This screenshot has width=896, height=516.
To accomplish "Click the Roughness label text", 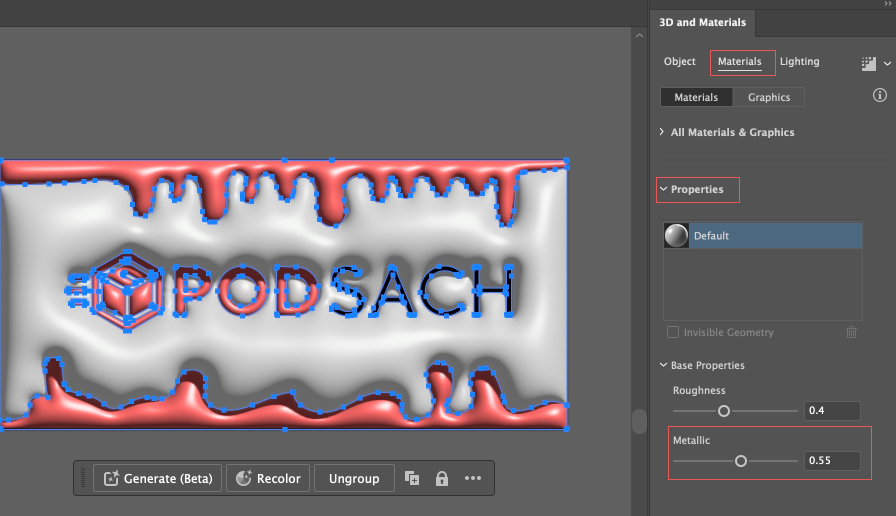I will tap(699, 390).
